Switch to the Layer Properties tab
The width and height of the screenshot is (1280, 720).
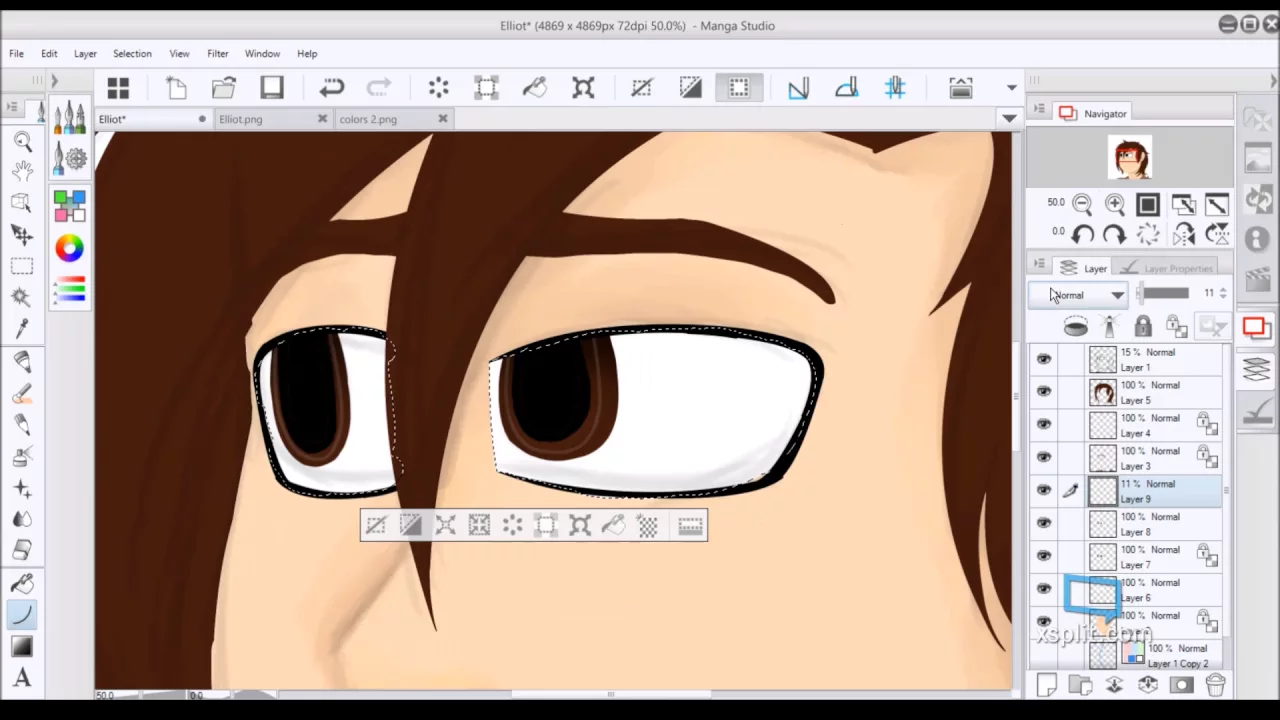(1165, 268)
